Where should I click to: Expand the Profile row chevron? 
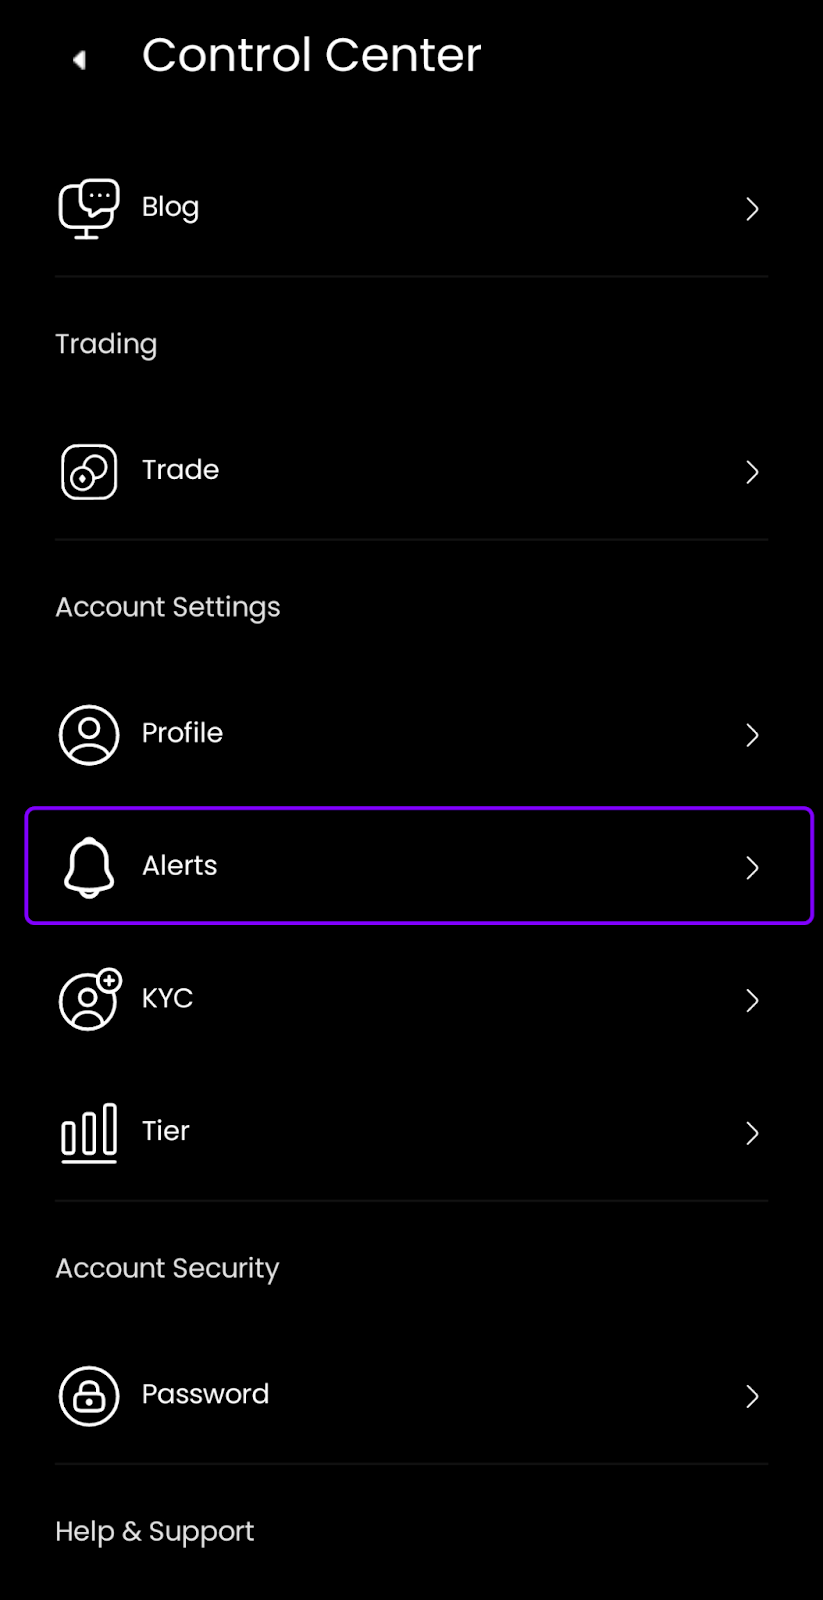[752, 735]
